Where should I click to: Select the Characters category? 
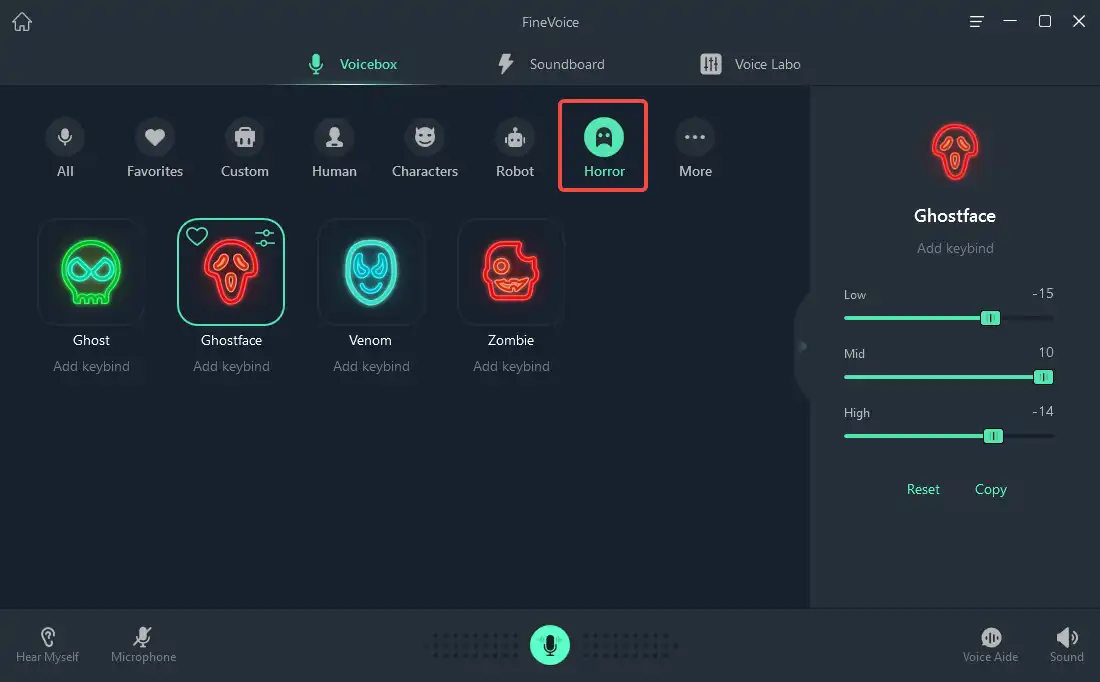pyautogui.click(x=424, y=148)
